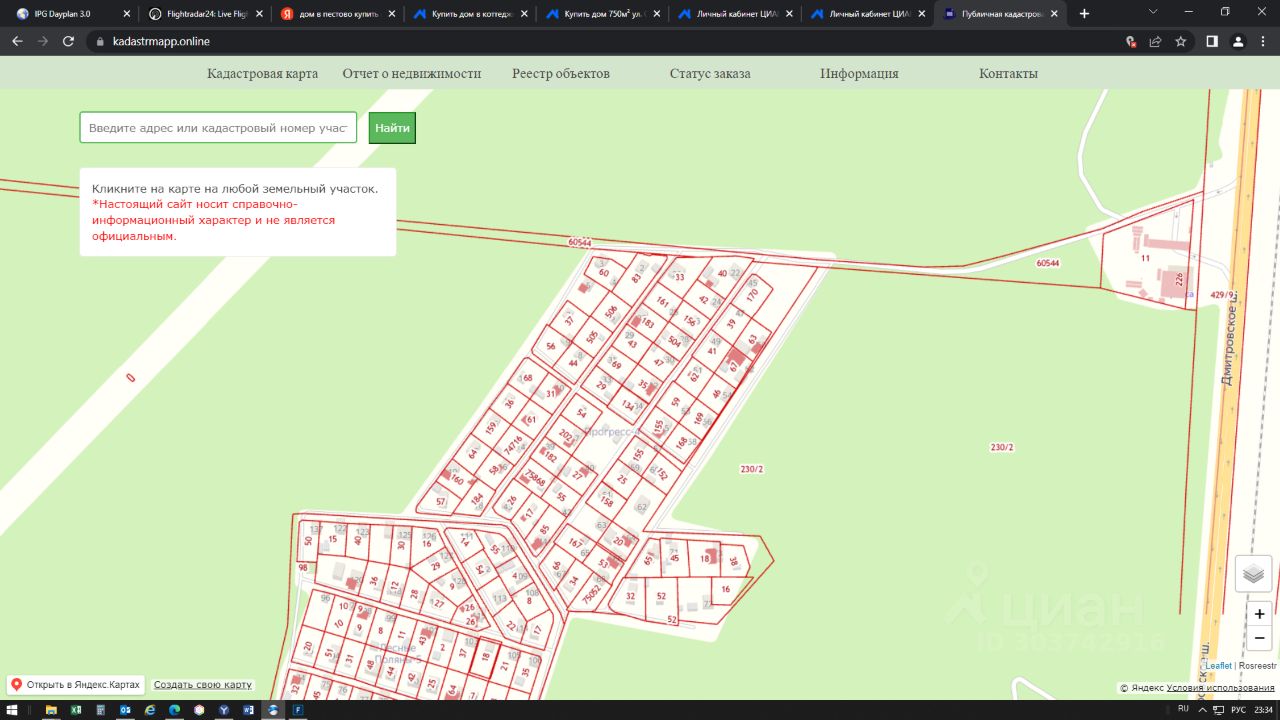
Task: Click Открыть в Яндекс.Картах button
Action: 76,685
